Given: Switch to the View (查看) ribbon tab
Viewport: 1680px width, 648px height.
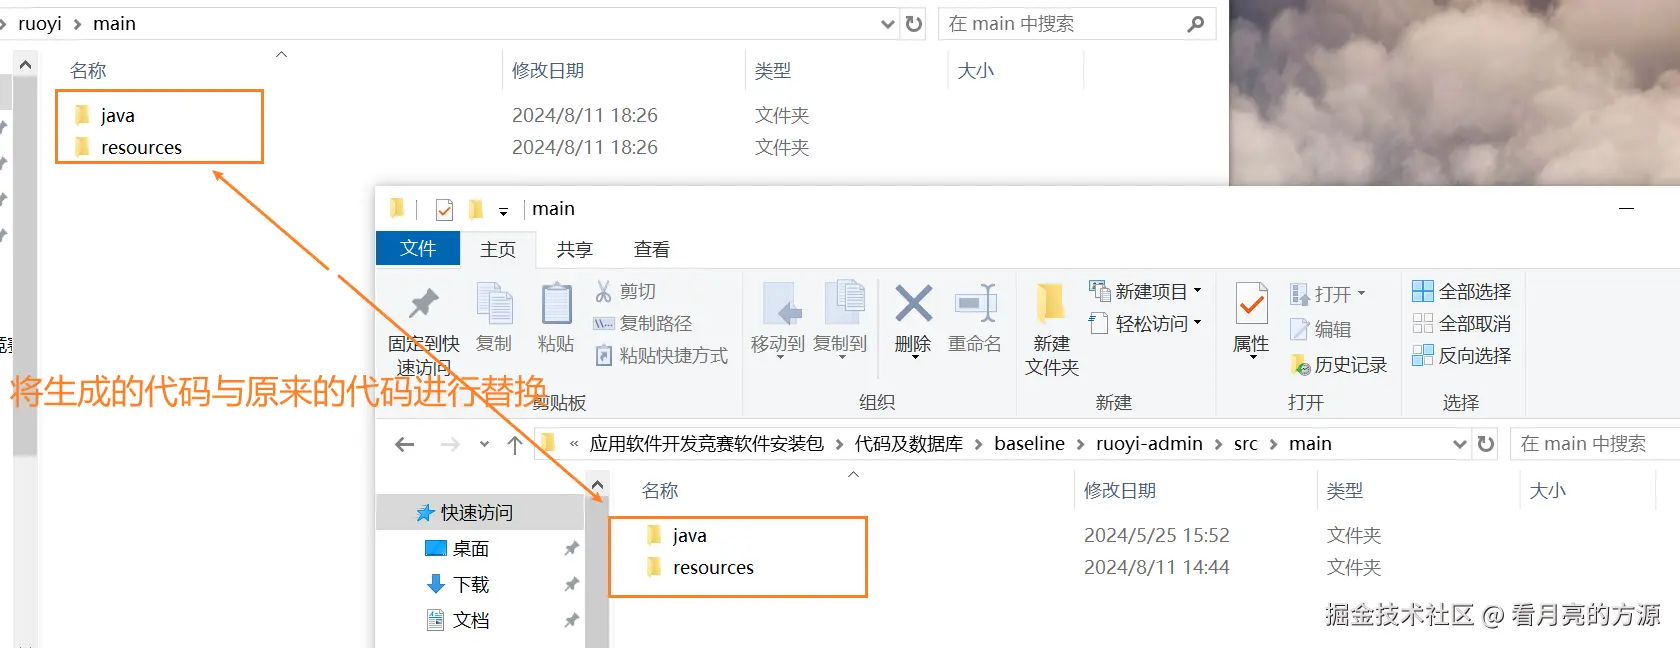Looking at the screenshot, I should click(652, 249).
